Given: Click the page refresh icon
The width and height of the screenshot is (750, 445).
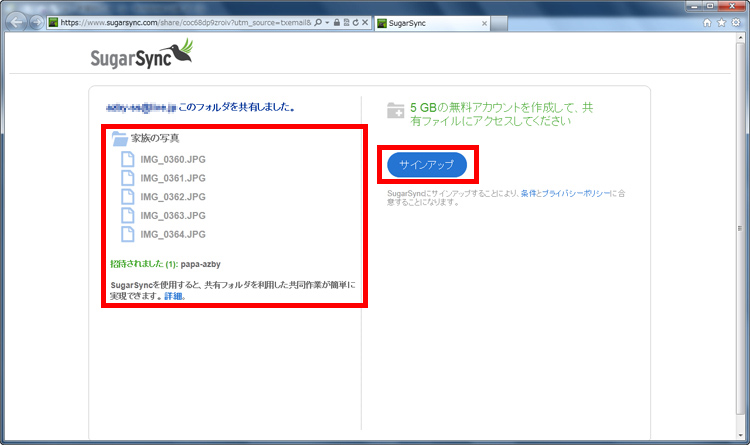Looking at the screenshot, I should click(355, 22).
